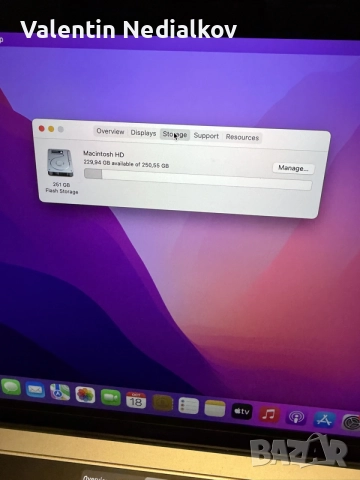Open Reminders in the Dock
Viewport: 360px width, 480px height.
[189, 406]
